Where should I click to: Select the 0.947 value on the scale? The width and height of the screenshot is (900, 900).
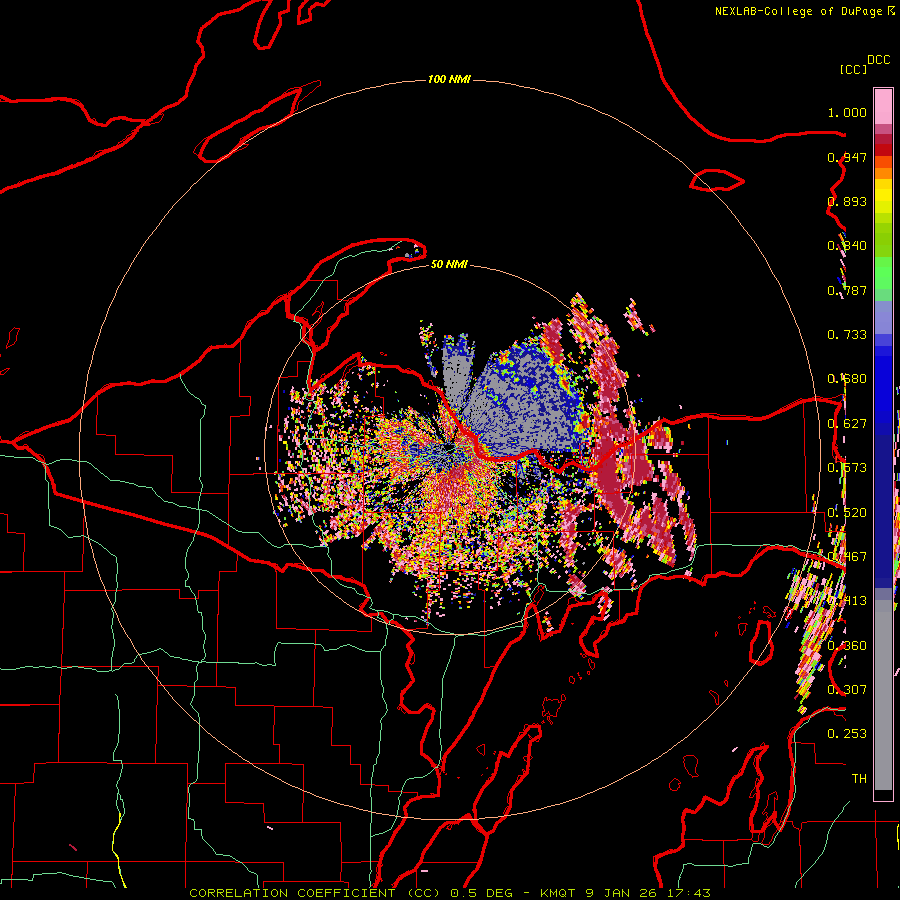847,157
